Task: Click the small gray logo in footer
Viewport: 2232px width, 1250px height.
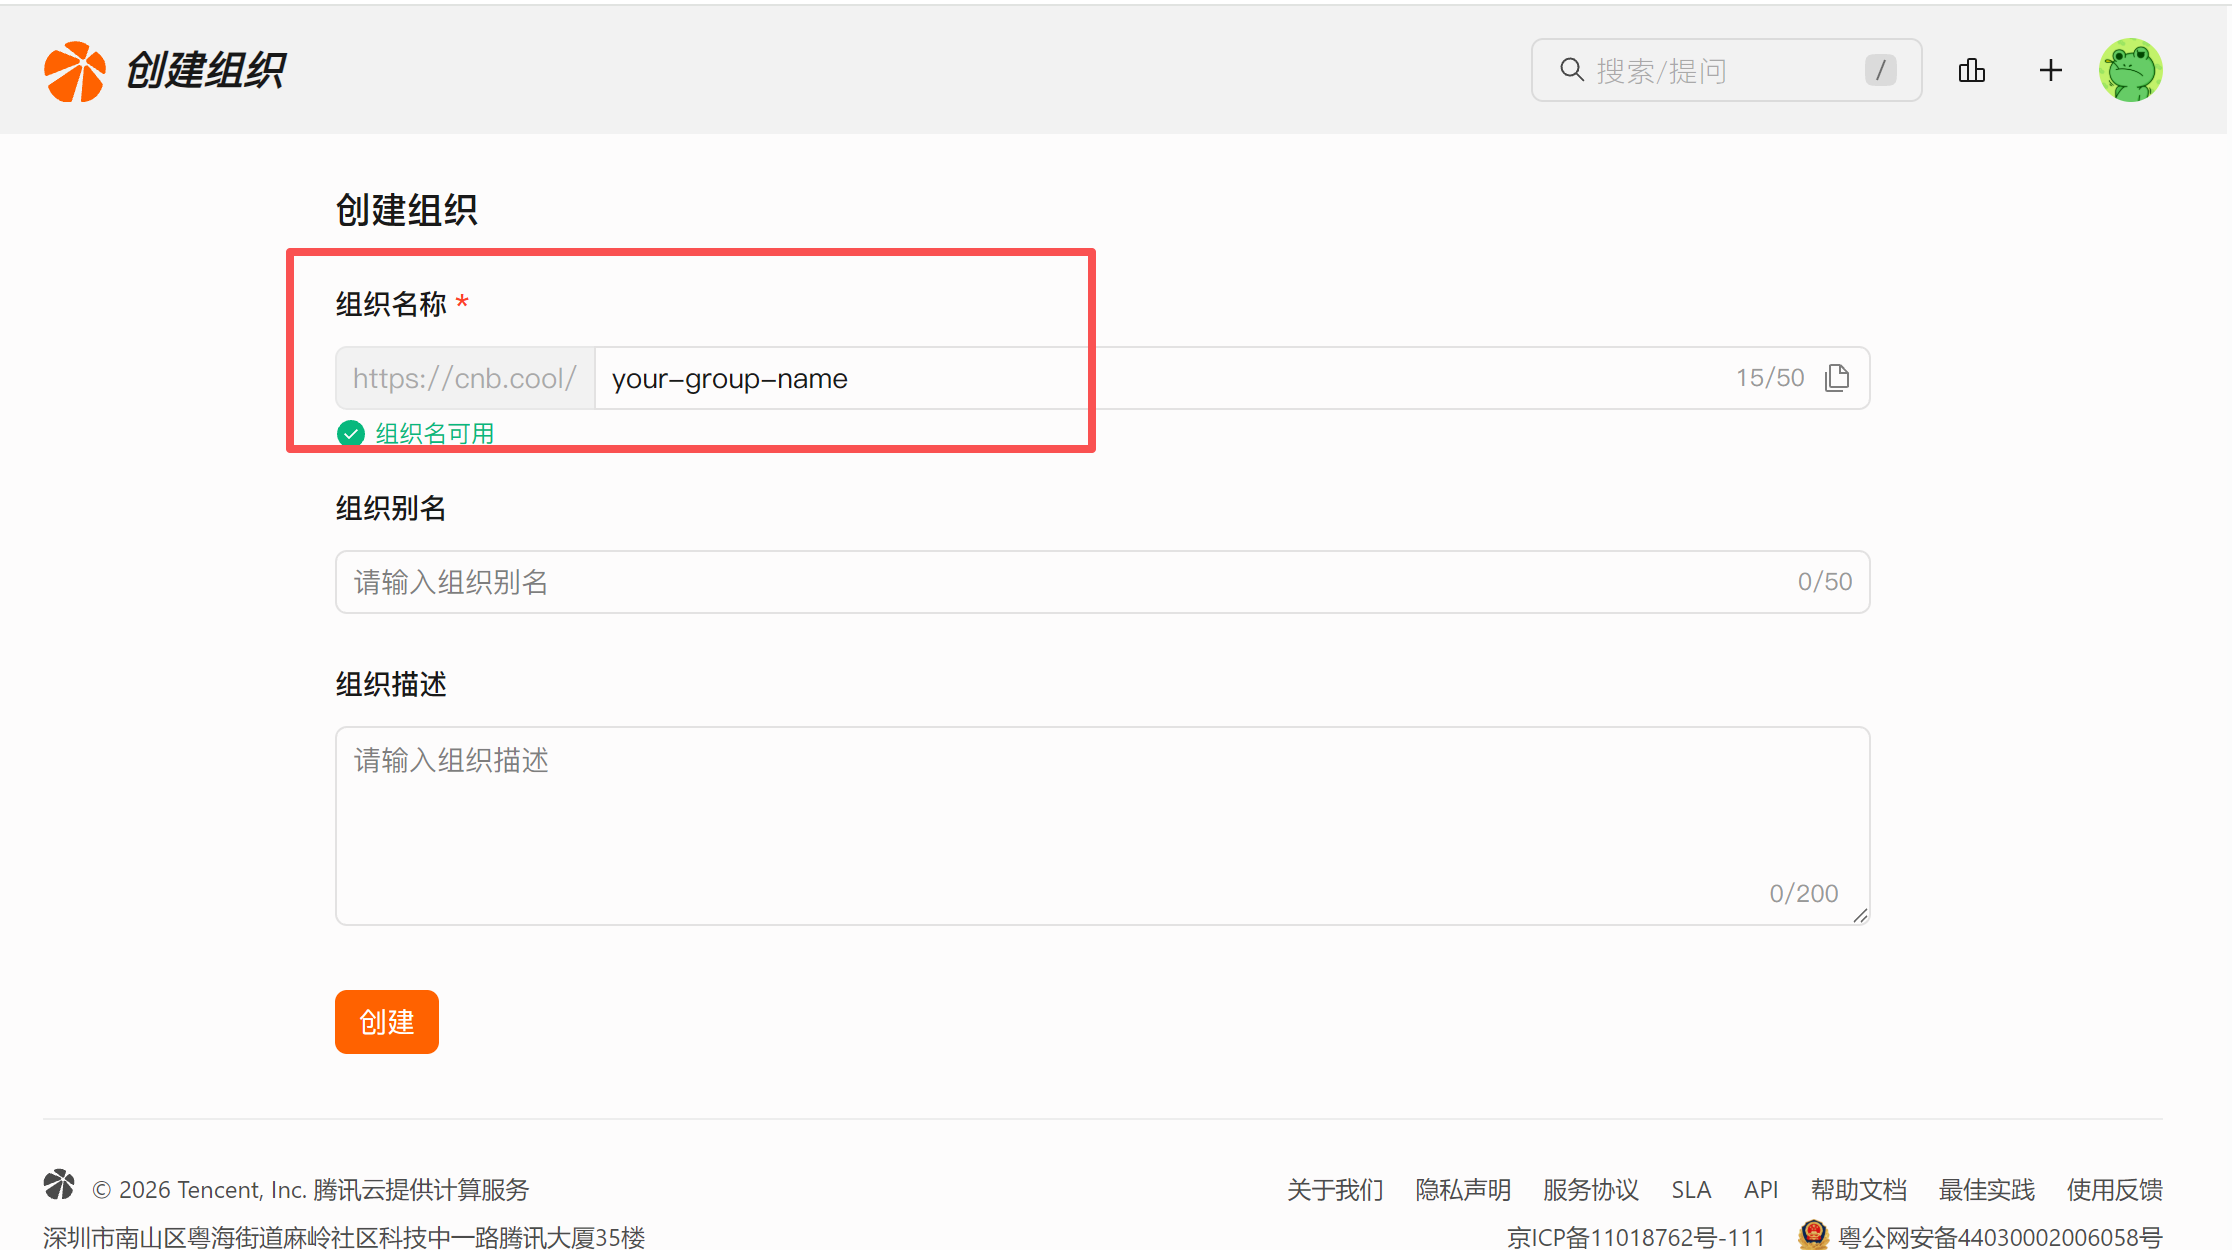Action: pyautogui.click(x=60, y=1185)
